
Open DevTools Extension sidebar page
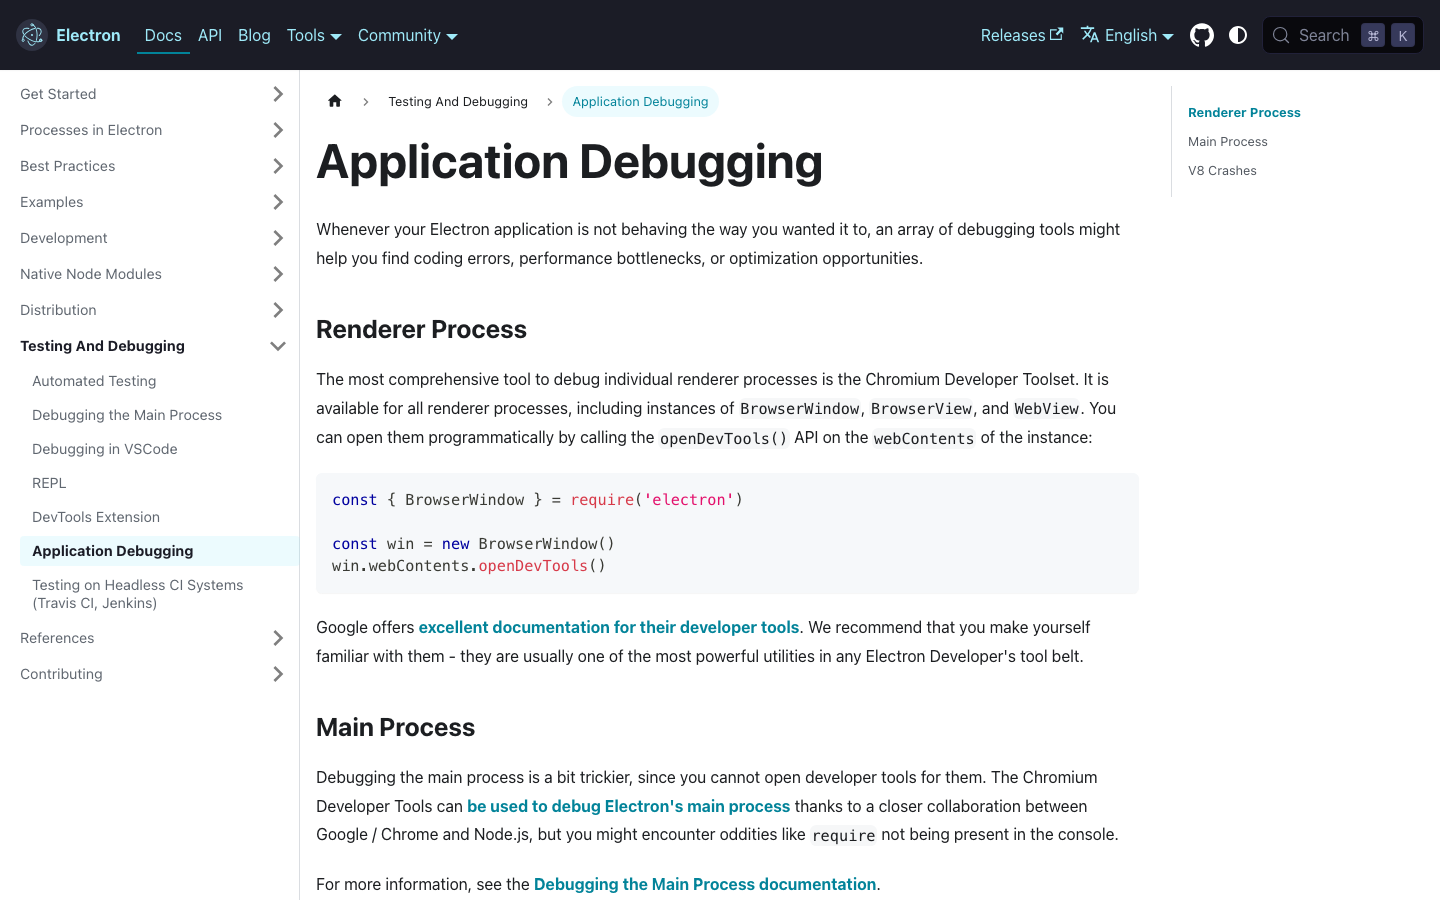tap(96, 517)
